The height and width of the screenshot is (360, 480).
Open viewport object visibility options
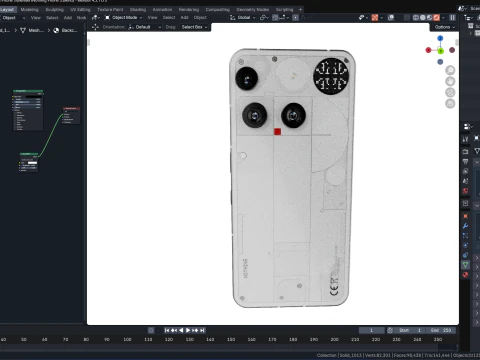(363, 18)
